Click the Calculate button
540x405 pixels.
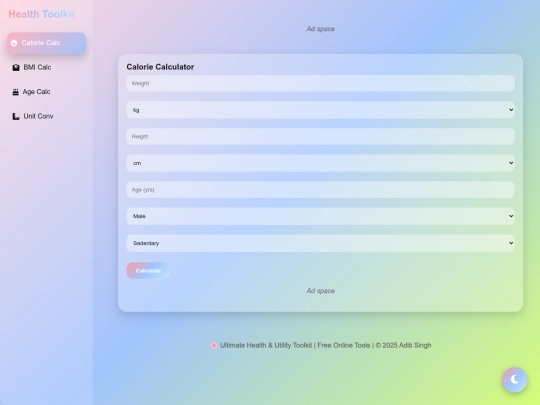point(148,271)
